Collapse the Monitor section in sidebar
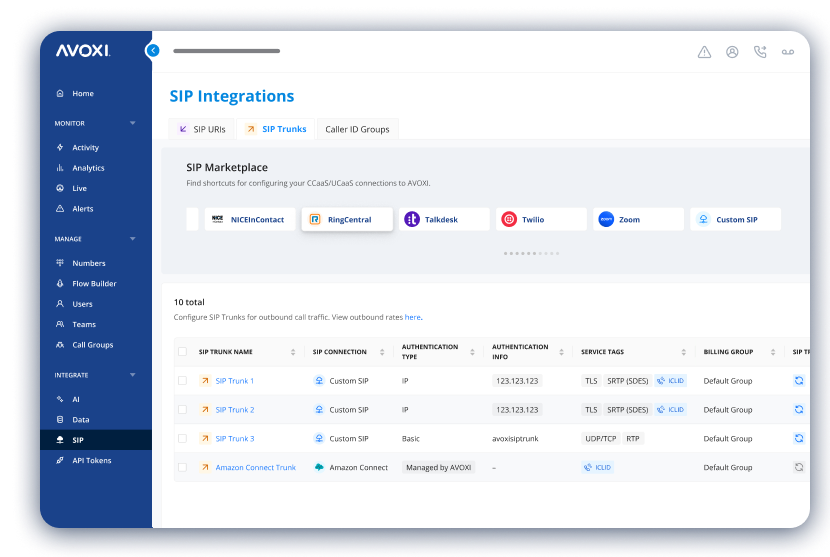The height and width of the screenshot is (557, 830). click(133, 123)
